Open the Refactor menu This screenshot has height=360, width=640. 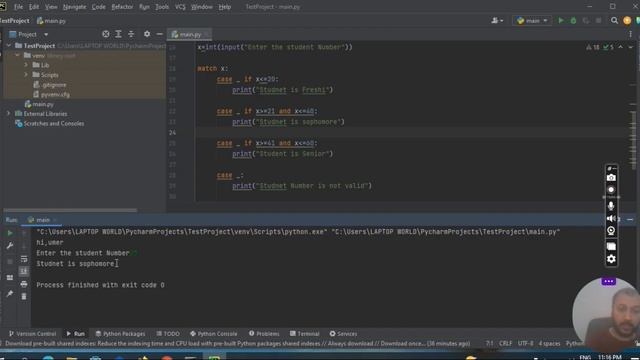[122, 7]
